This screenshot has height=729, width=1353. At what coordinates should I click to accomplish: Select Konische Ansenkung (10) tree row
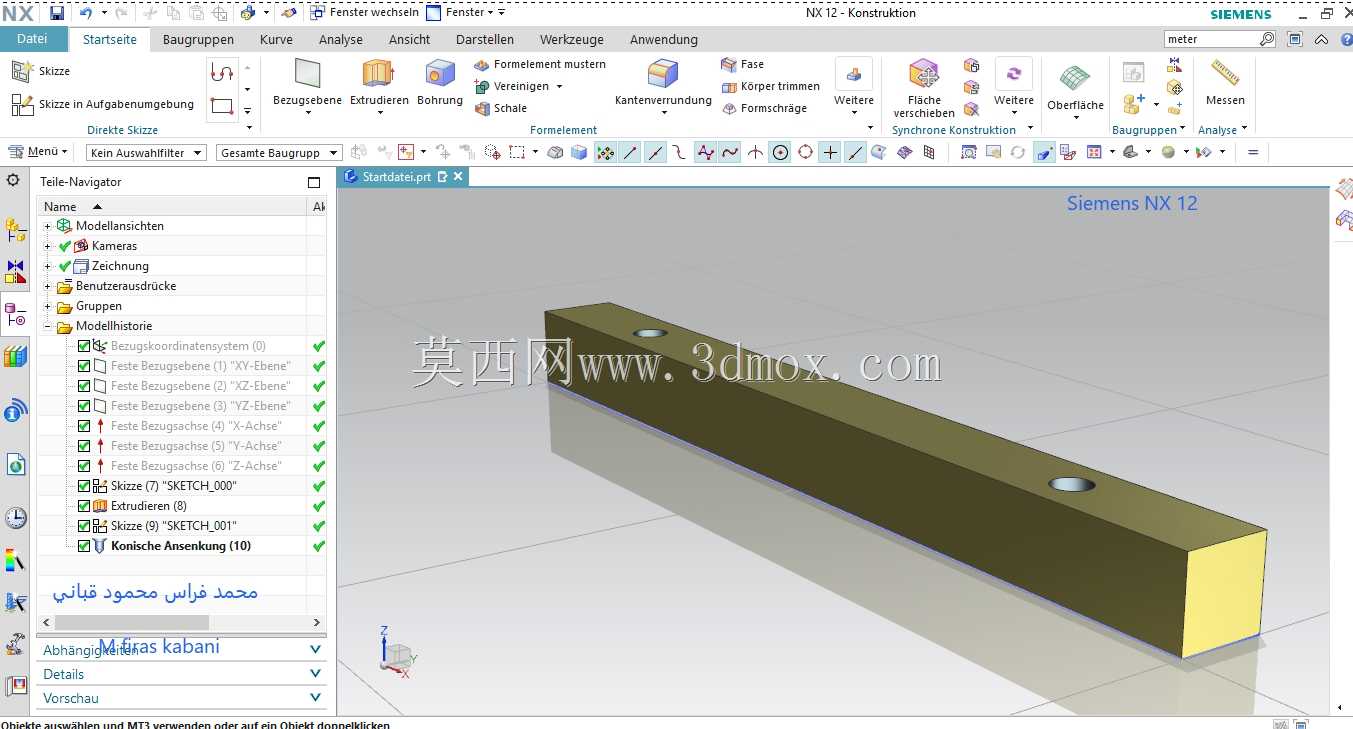[181, 546]
